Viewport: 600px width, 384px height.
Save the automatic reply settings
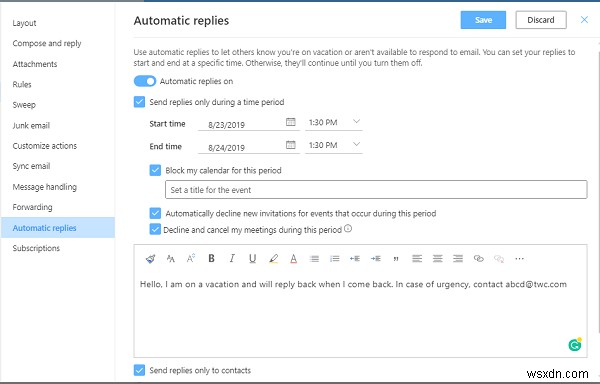483,20
